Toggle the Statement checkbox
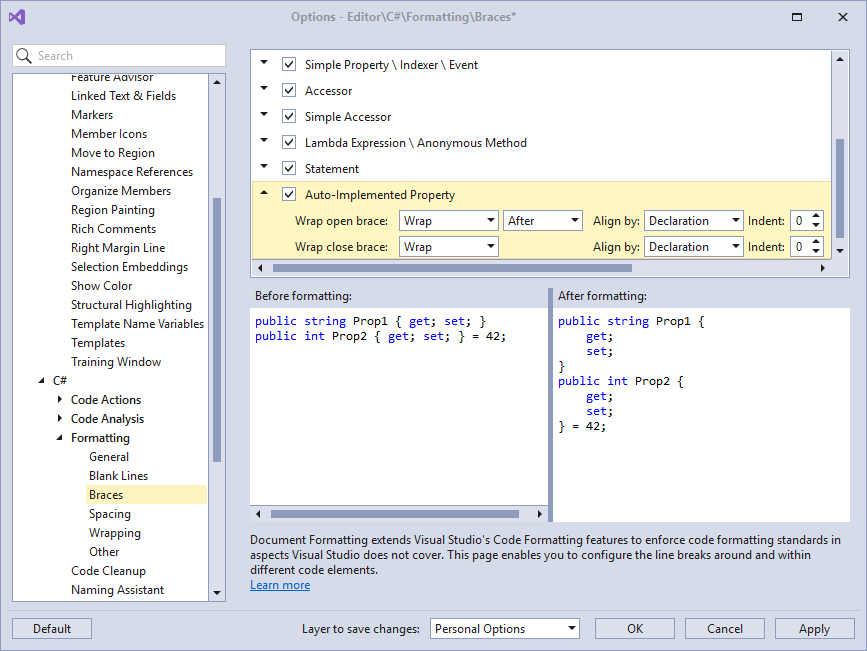Screen dimensions: 867x651 pyautogui.click(x=289, y=168)
